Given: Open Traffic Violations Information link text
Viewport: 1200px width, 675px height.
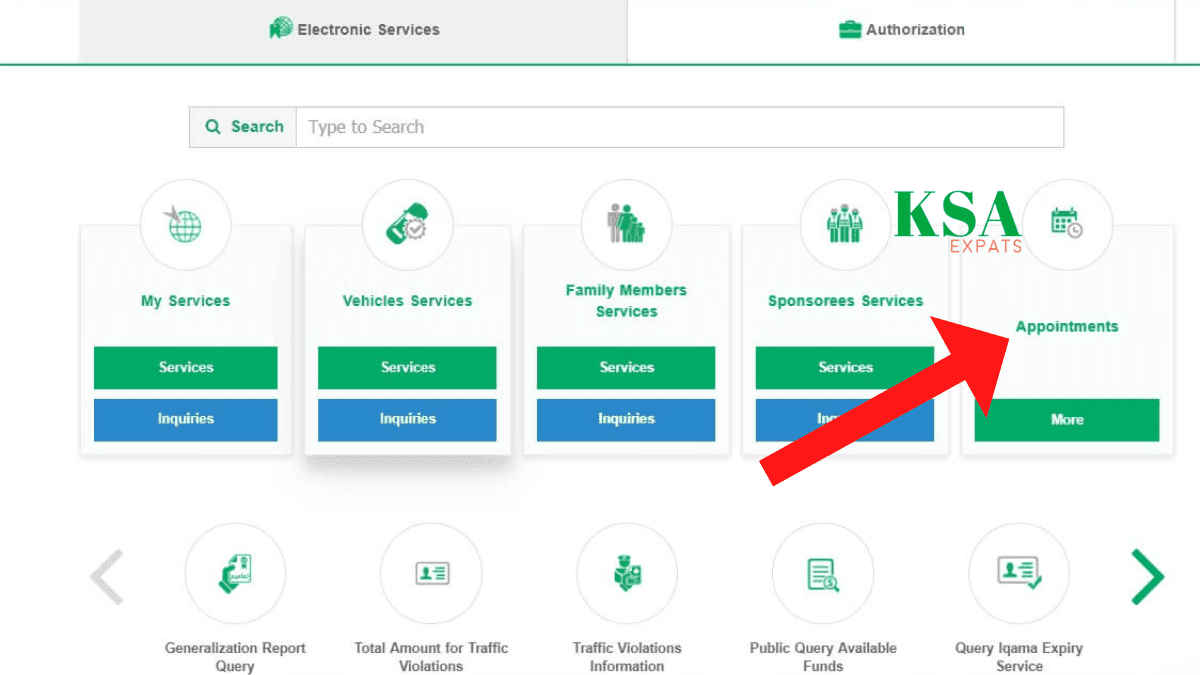Looking at the screenshot, I should click(x=627, y=657).
